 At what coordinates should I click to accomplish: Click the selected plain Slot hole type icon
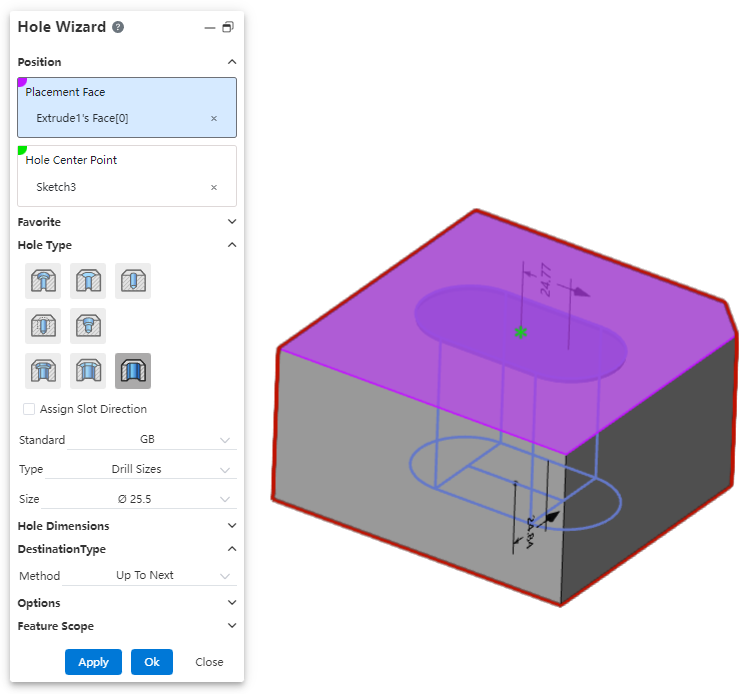point(133,371)
